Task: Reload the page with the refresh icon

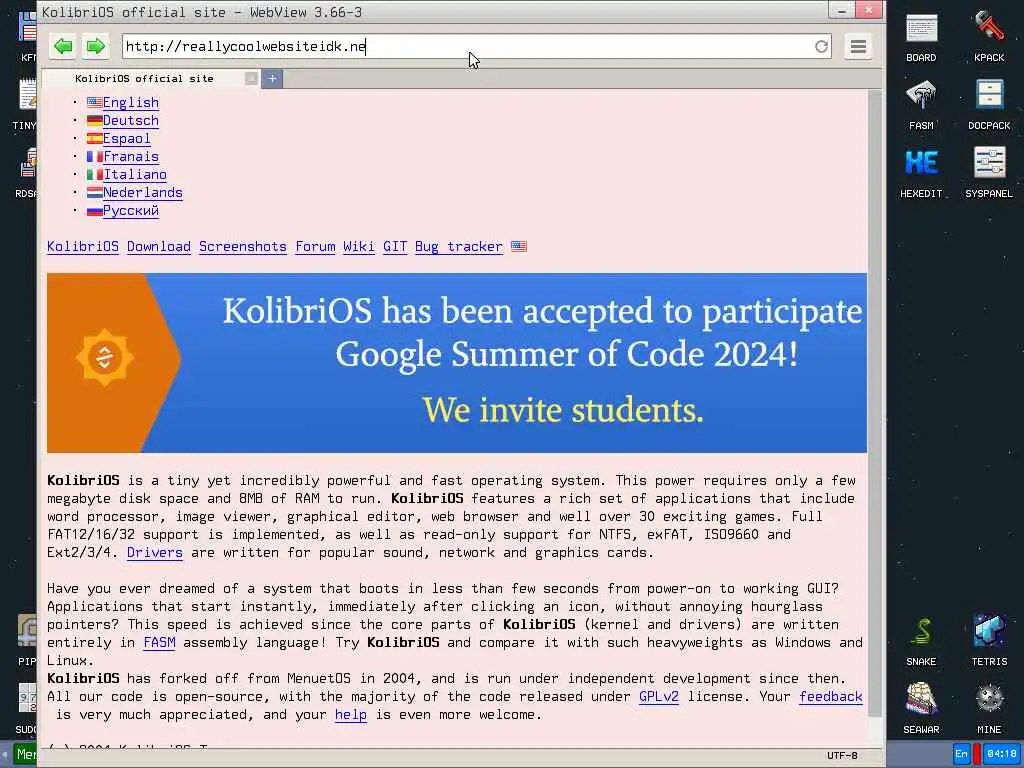Action: point(822,46)
